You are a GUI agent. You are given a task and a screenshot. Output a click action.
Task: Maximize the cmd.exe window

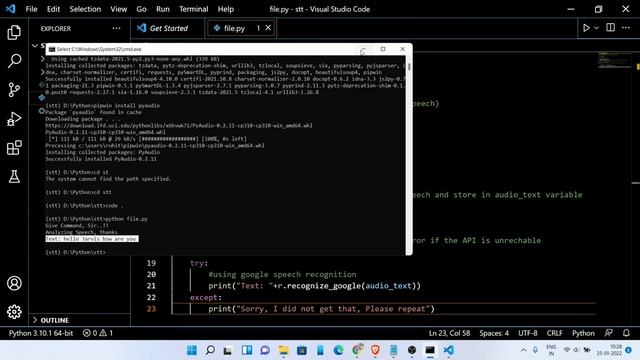pos(383,49)
